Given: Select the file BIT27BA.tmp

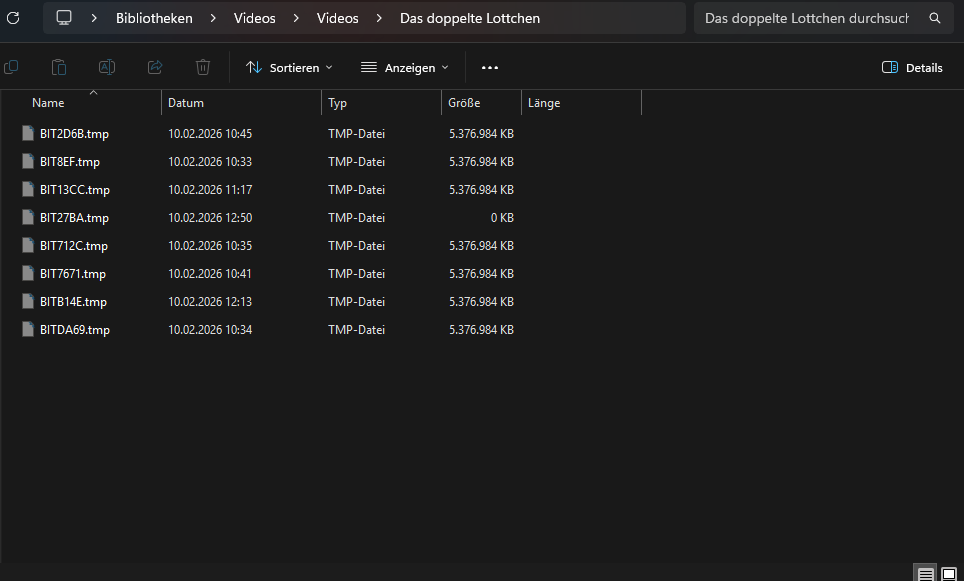Looking at the screenshot, I should 74,218.
